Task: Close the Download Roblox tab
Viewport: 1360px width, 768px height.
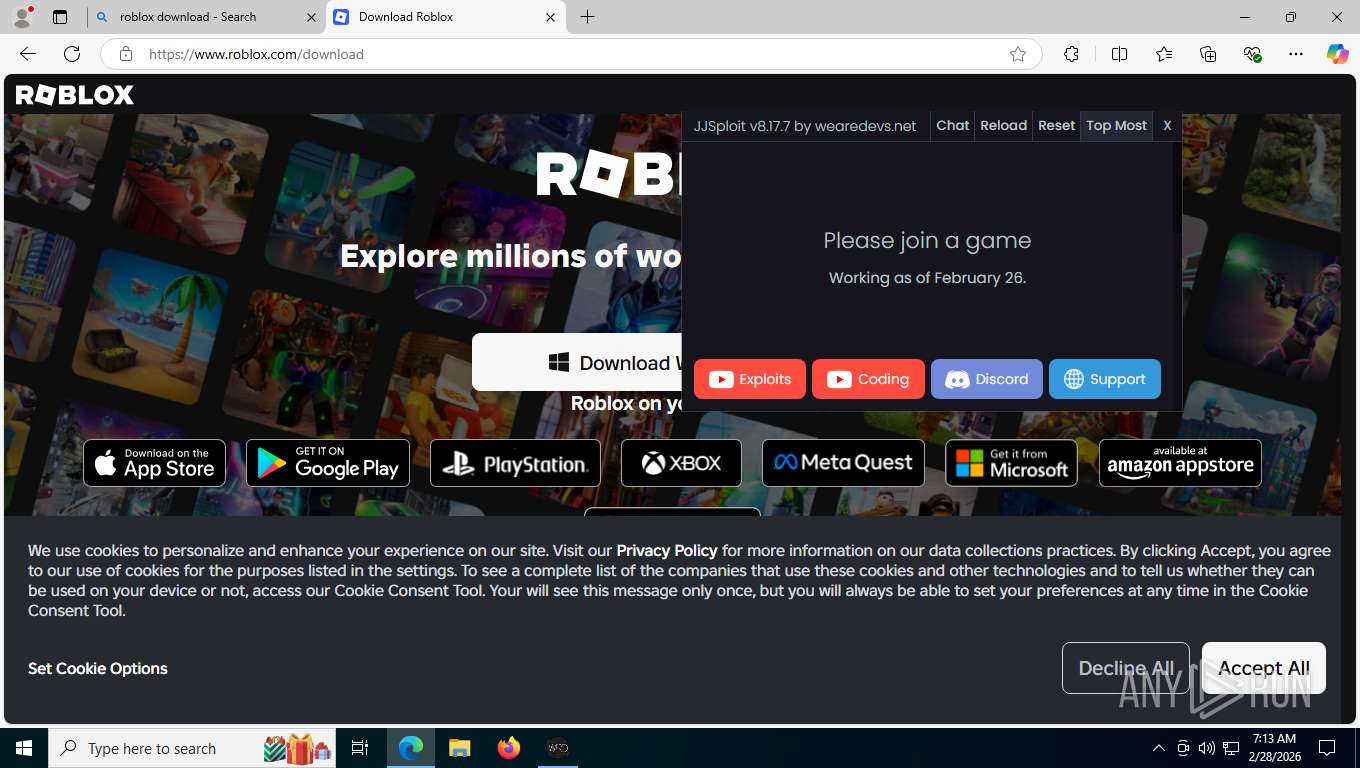Action: (x=550, y=17)
